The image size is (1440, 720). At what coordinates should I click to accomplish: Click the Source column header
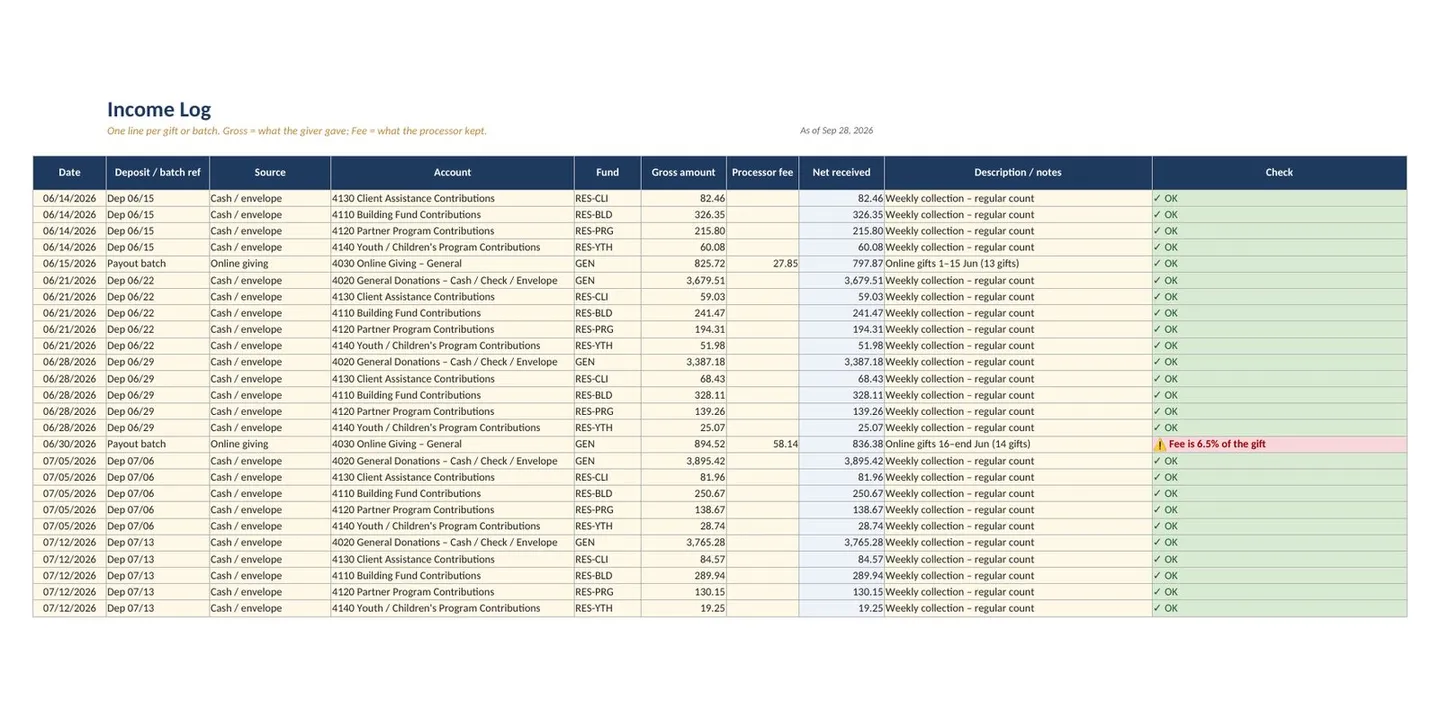pos(270,172)
